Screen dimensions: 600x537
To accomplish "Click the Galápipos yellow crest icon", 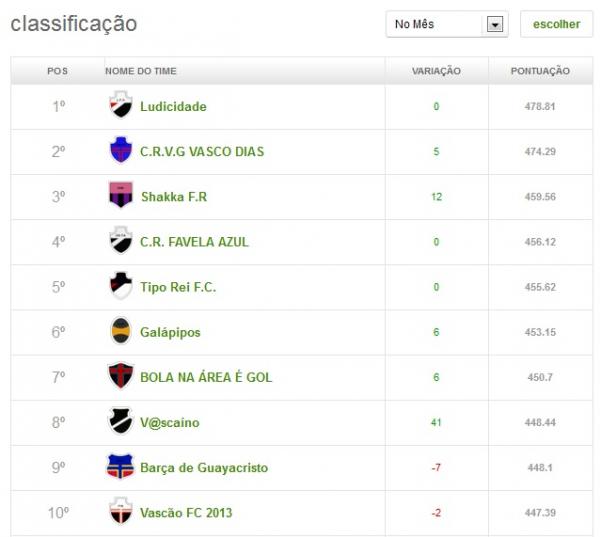I will click(x=120, y=331).
